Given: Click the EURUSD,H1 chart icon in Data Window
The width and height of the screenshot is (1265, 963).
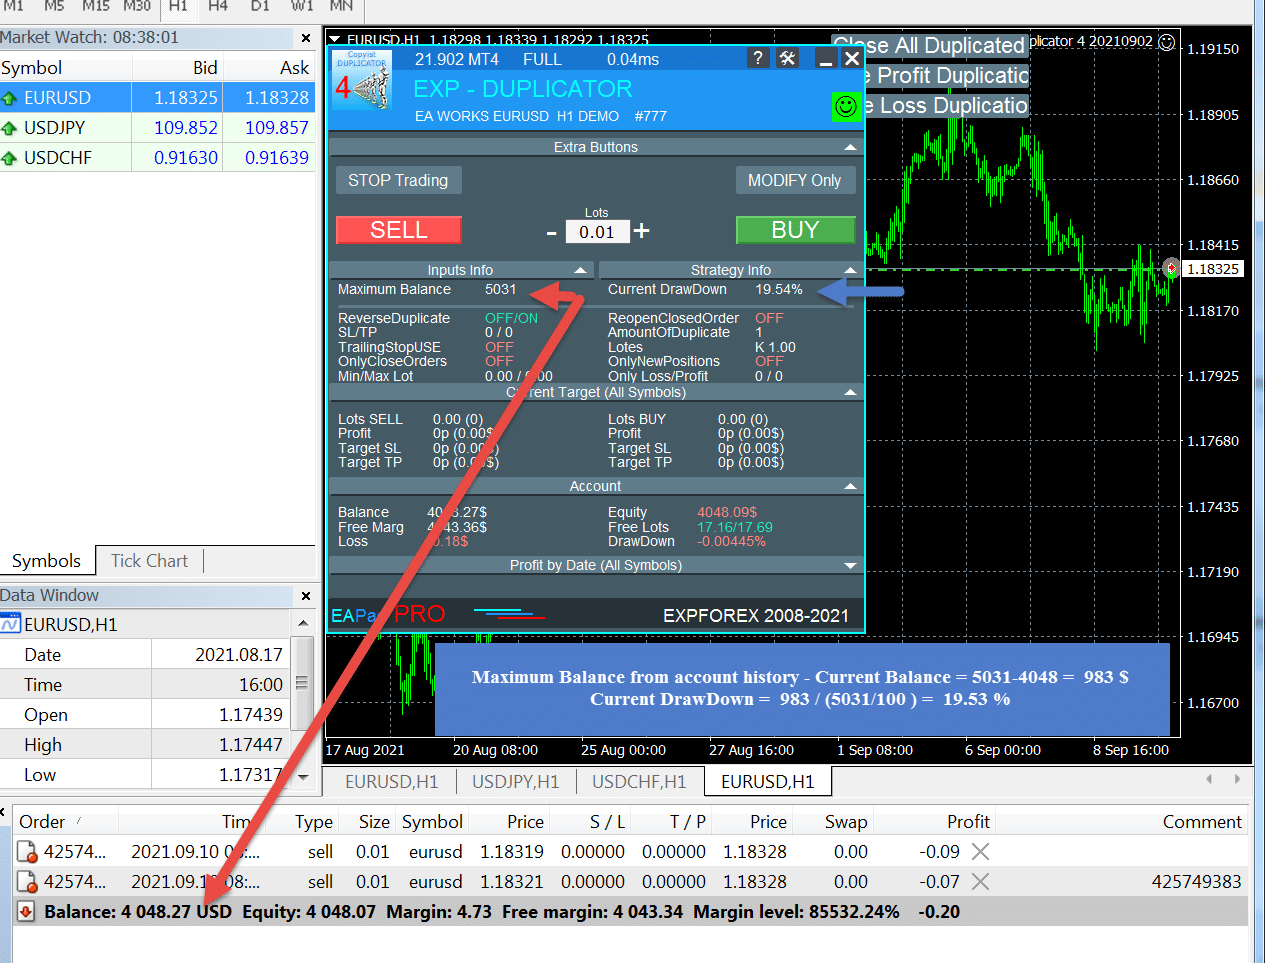Looking at the screenshot, I should 11,625.
